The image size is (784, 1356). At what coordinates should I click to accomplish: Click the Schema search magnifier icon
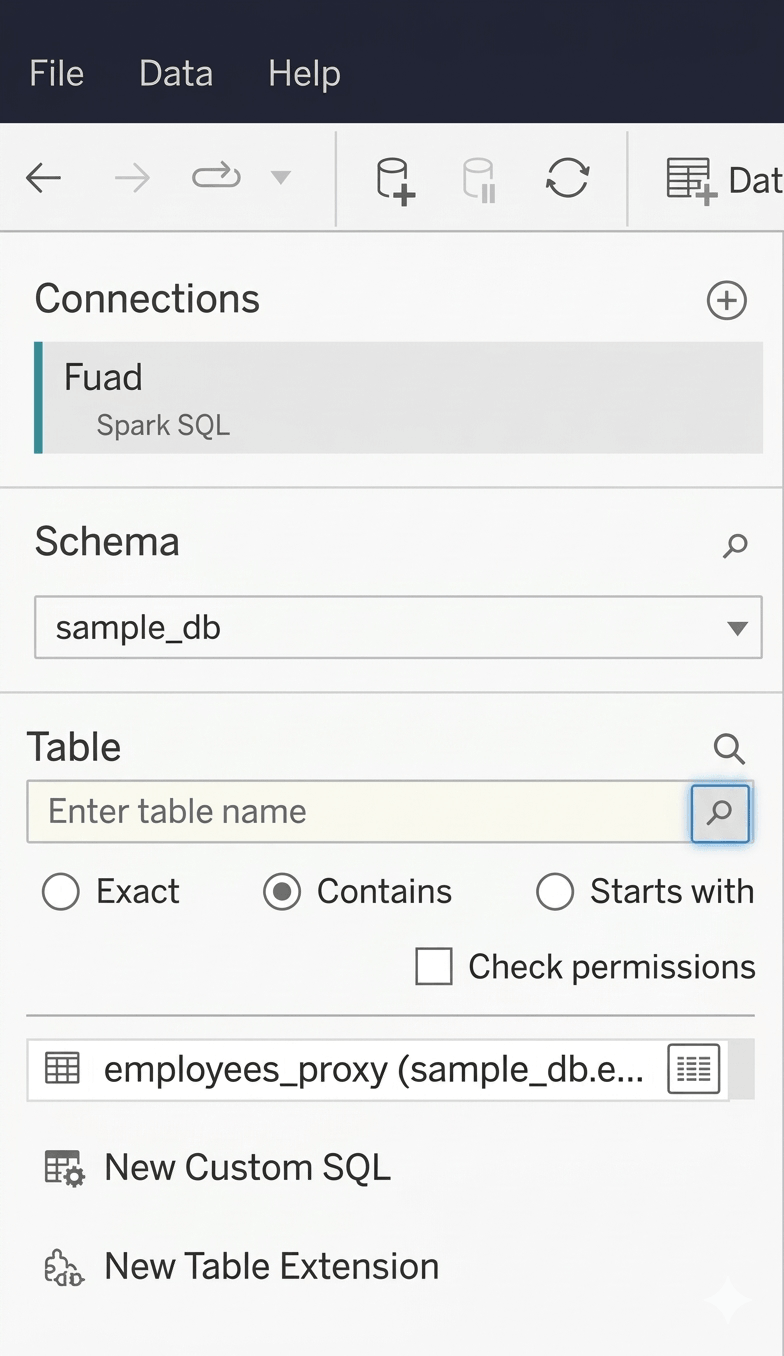[x=735, y=545]
